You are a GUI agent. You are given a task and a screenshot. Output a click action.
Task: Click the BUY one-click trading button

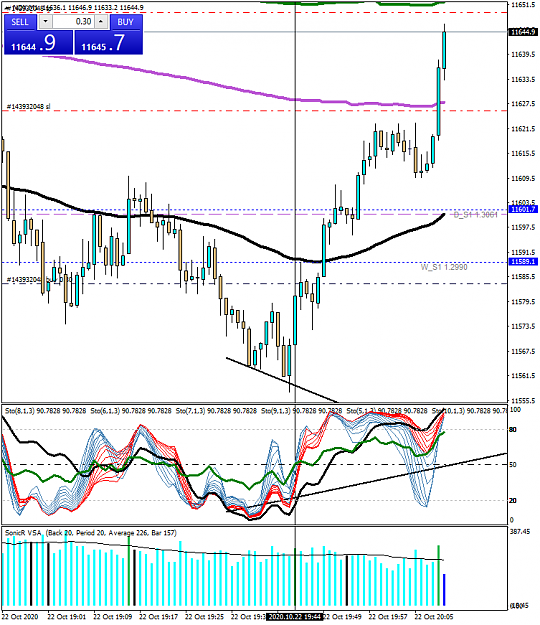(x=126, y=22)
